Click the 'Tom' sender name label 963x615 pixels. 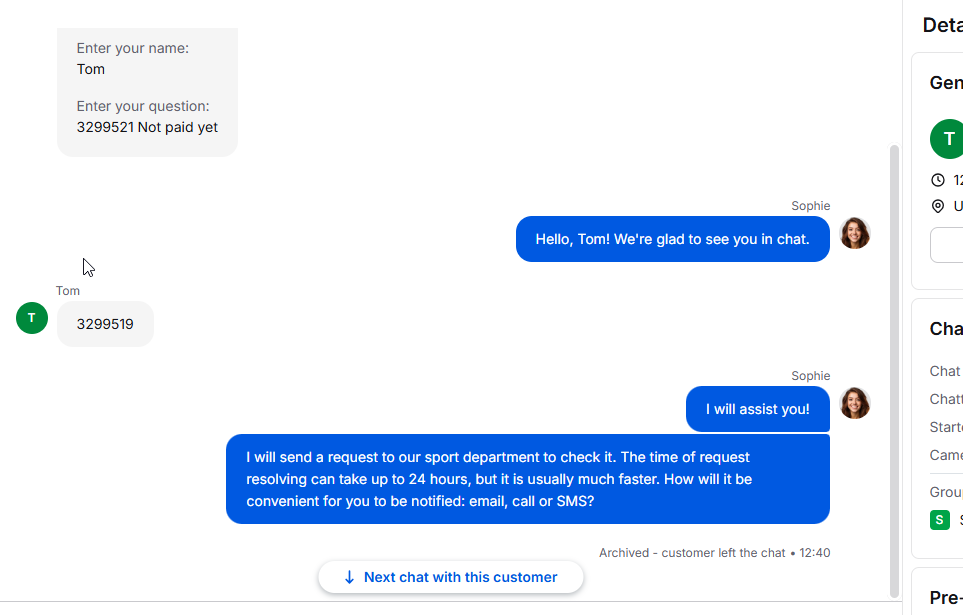click(x=68, y=291)
